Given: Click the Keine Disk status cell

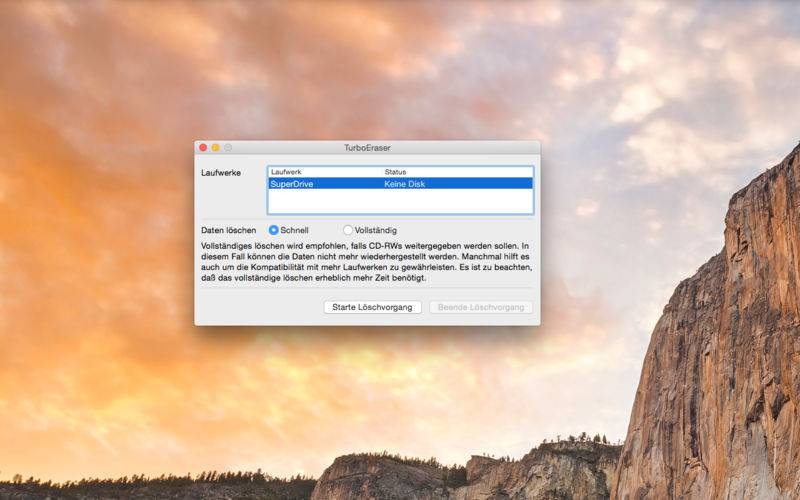Looking at the screenshot, I should (405, 184).
